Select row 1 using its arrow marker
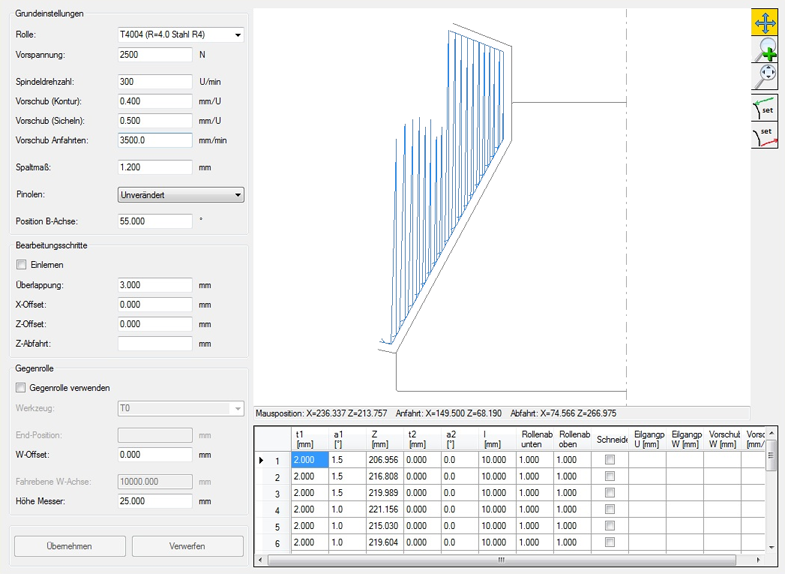The image size is (785, 574). 264,460
